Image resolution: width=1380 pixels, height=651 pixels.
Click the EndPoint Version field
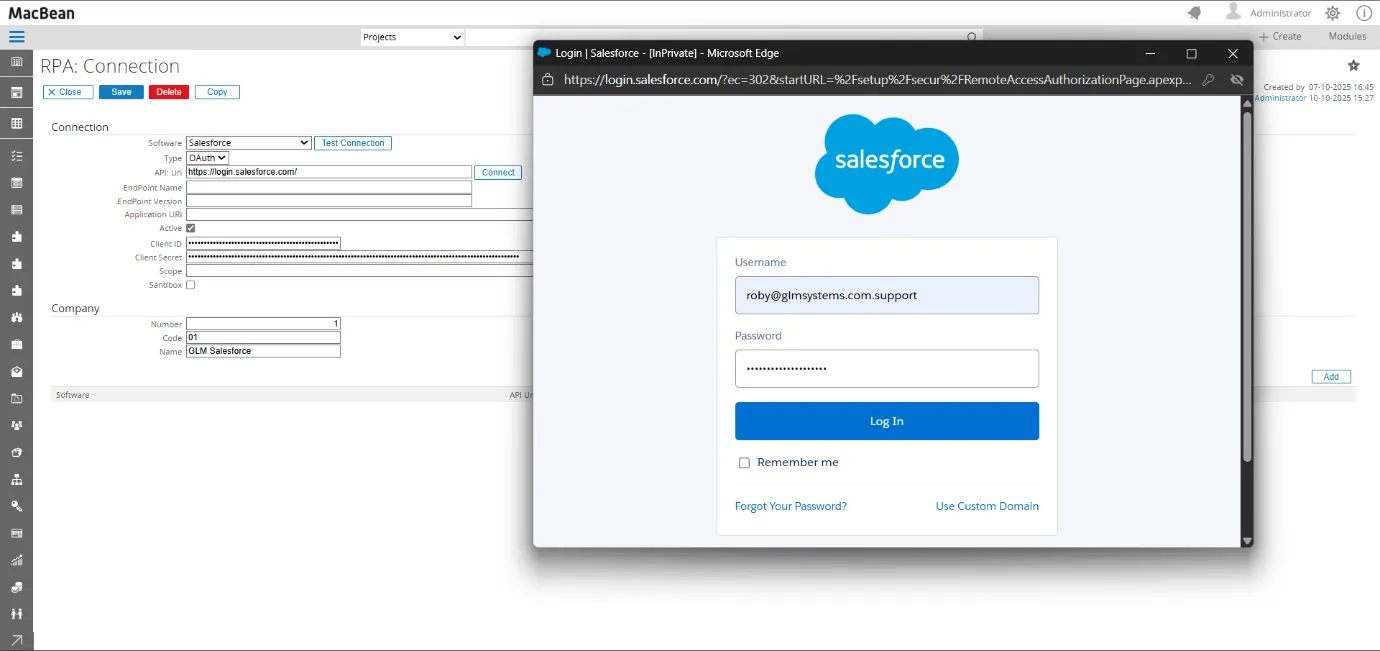[x=329, y=201]
